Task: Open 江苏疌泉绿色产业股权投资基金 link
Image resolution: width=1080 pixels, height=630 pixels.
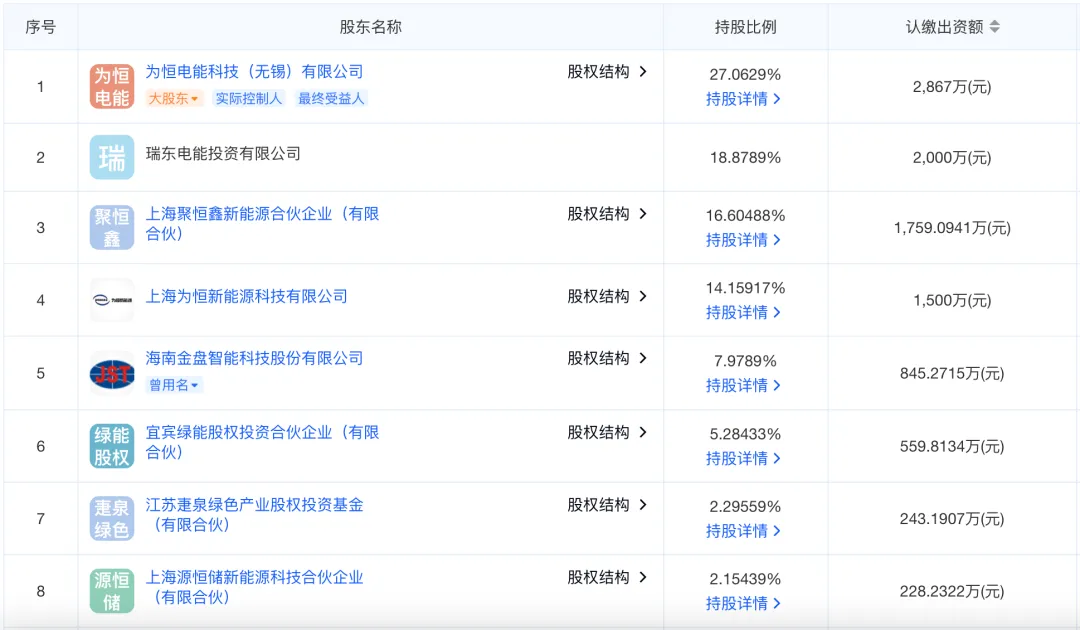Action: (x=254, y=514)
